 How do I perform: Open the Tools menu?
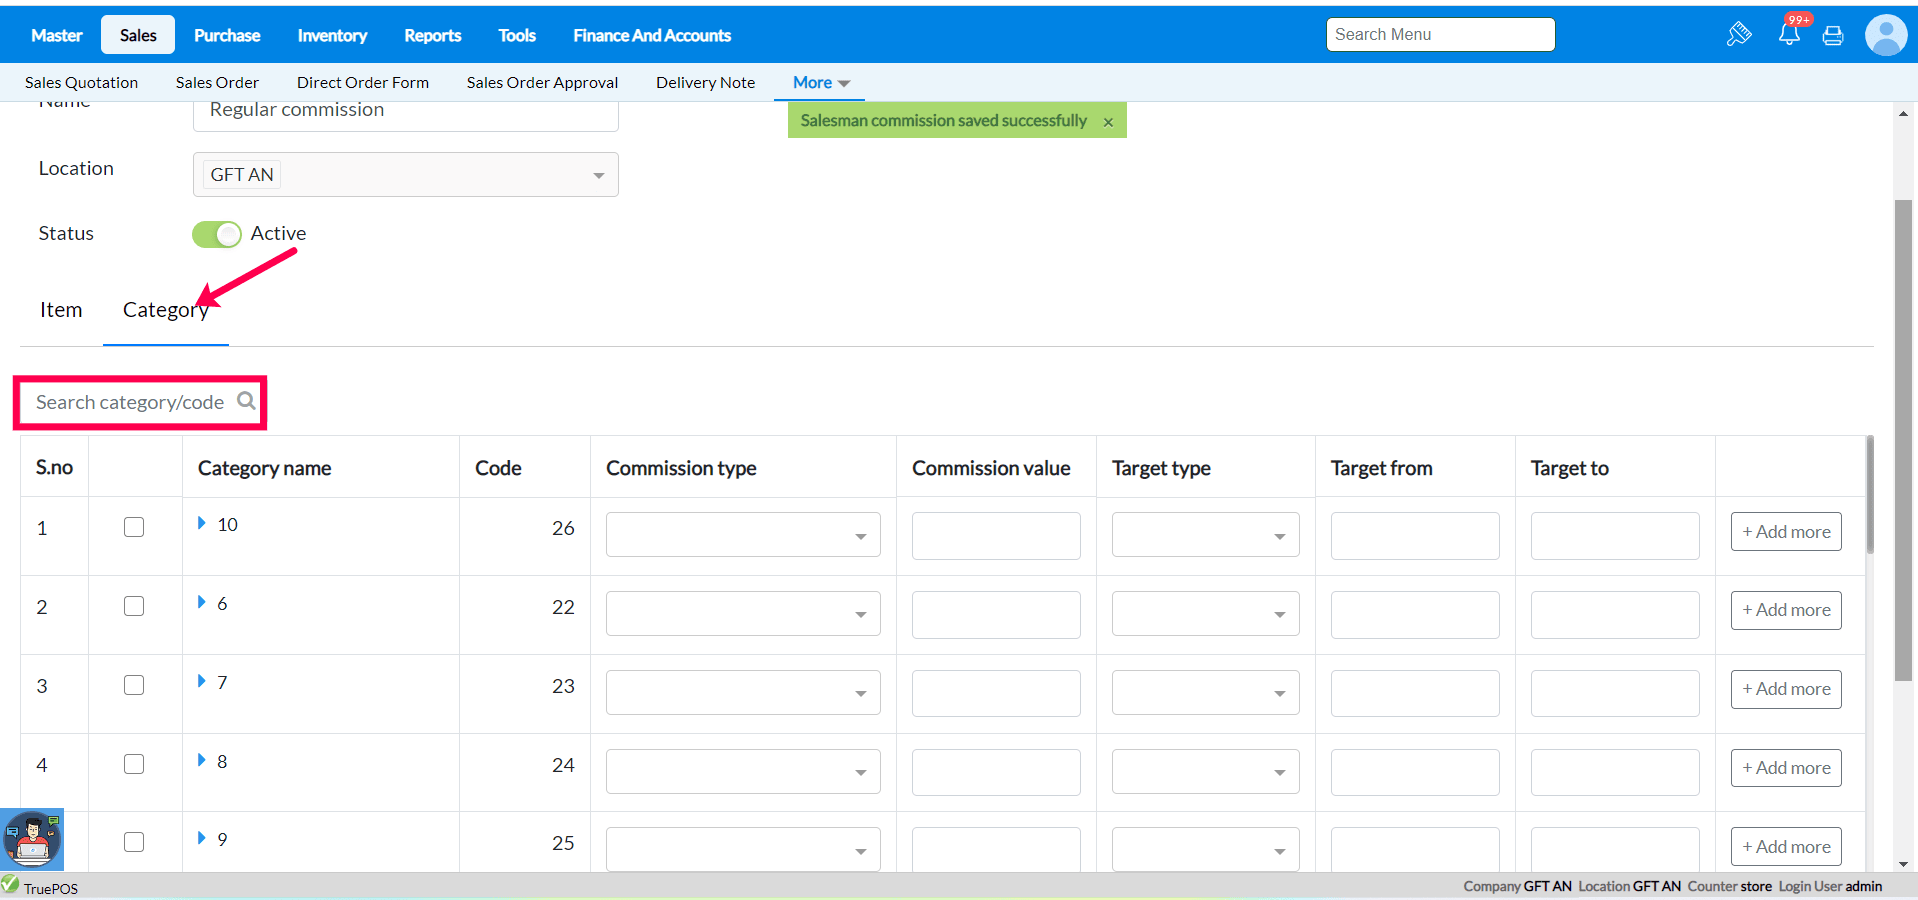pos(517,35)
